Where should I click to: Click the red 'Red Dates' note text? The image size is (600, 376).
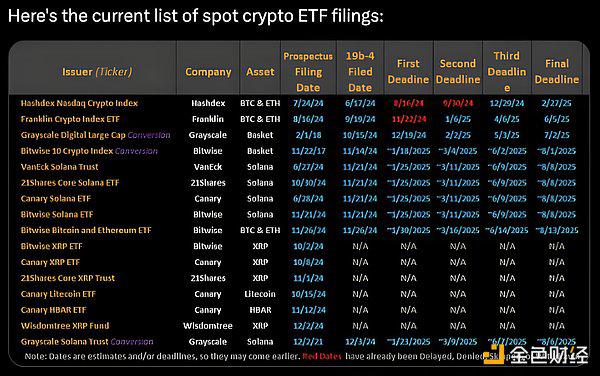tap(321, 356)
